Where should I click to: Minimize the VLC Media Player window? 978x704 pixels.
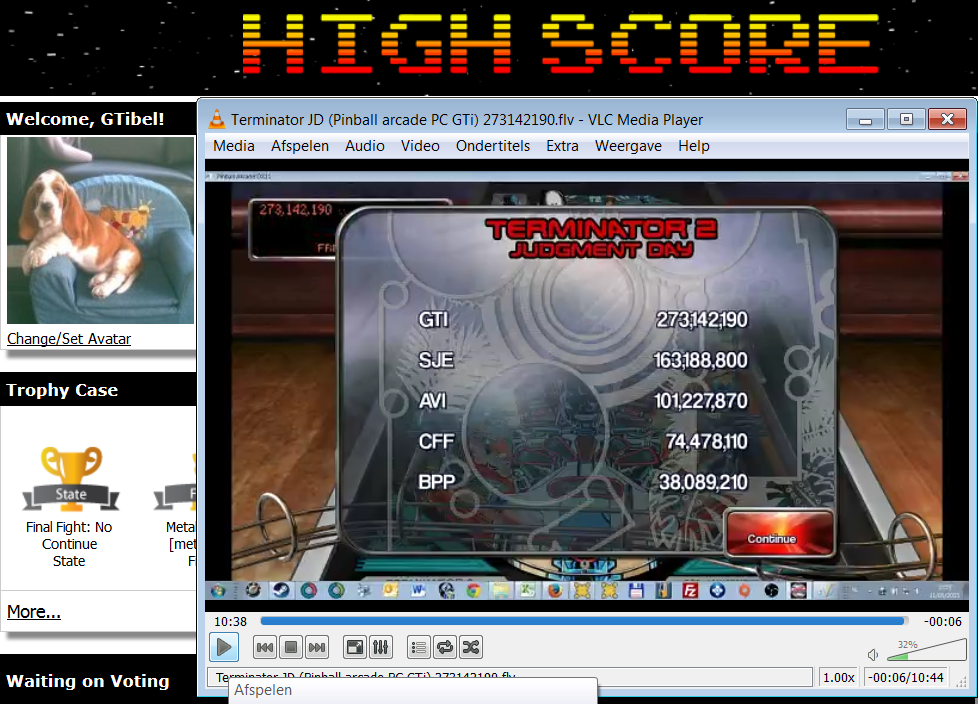point(865,119)
